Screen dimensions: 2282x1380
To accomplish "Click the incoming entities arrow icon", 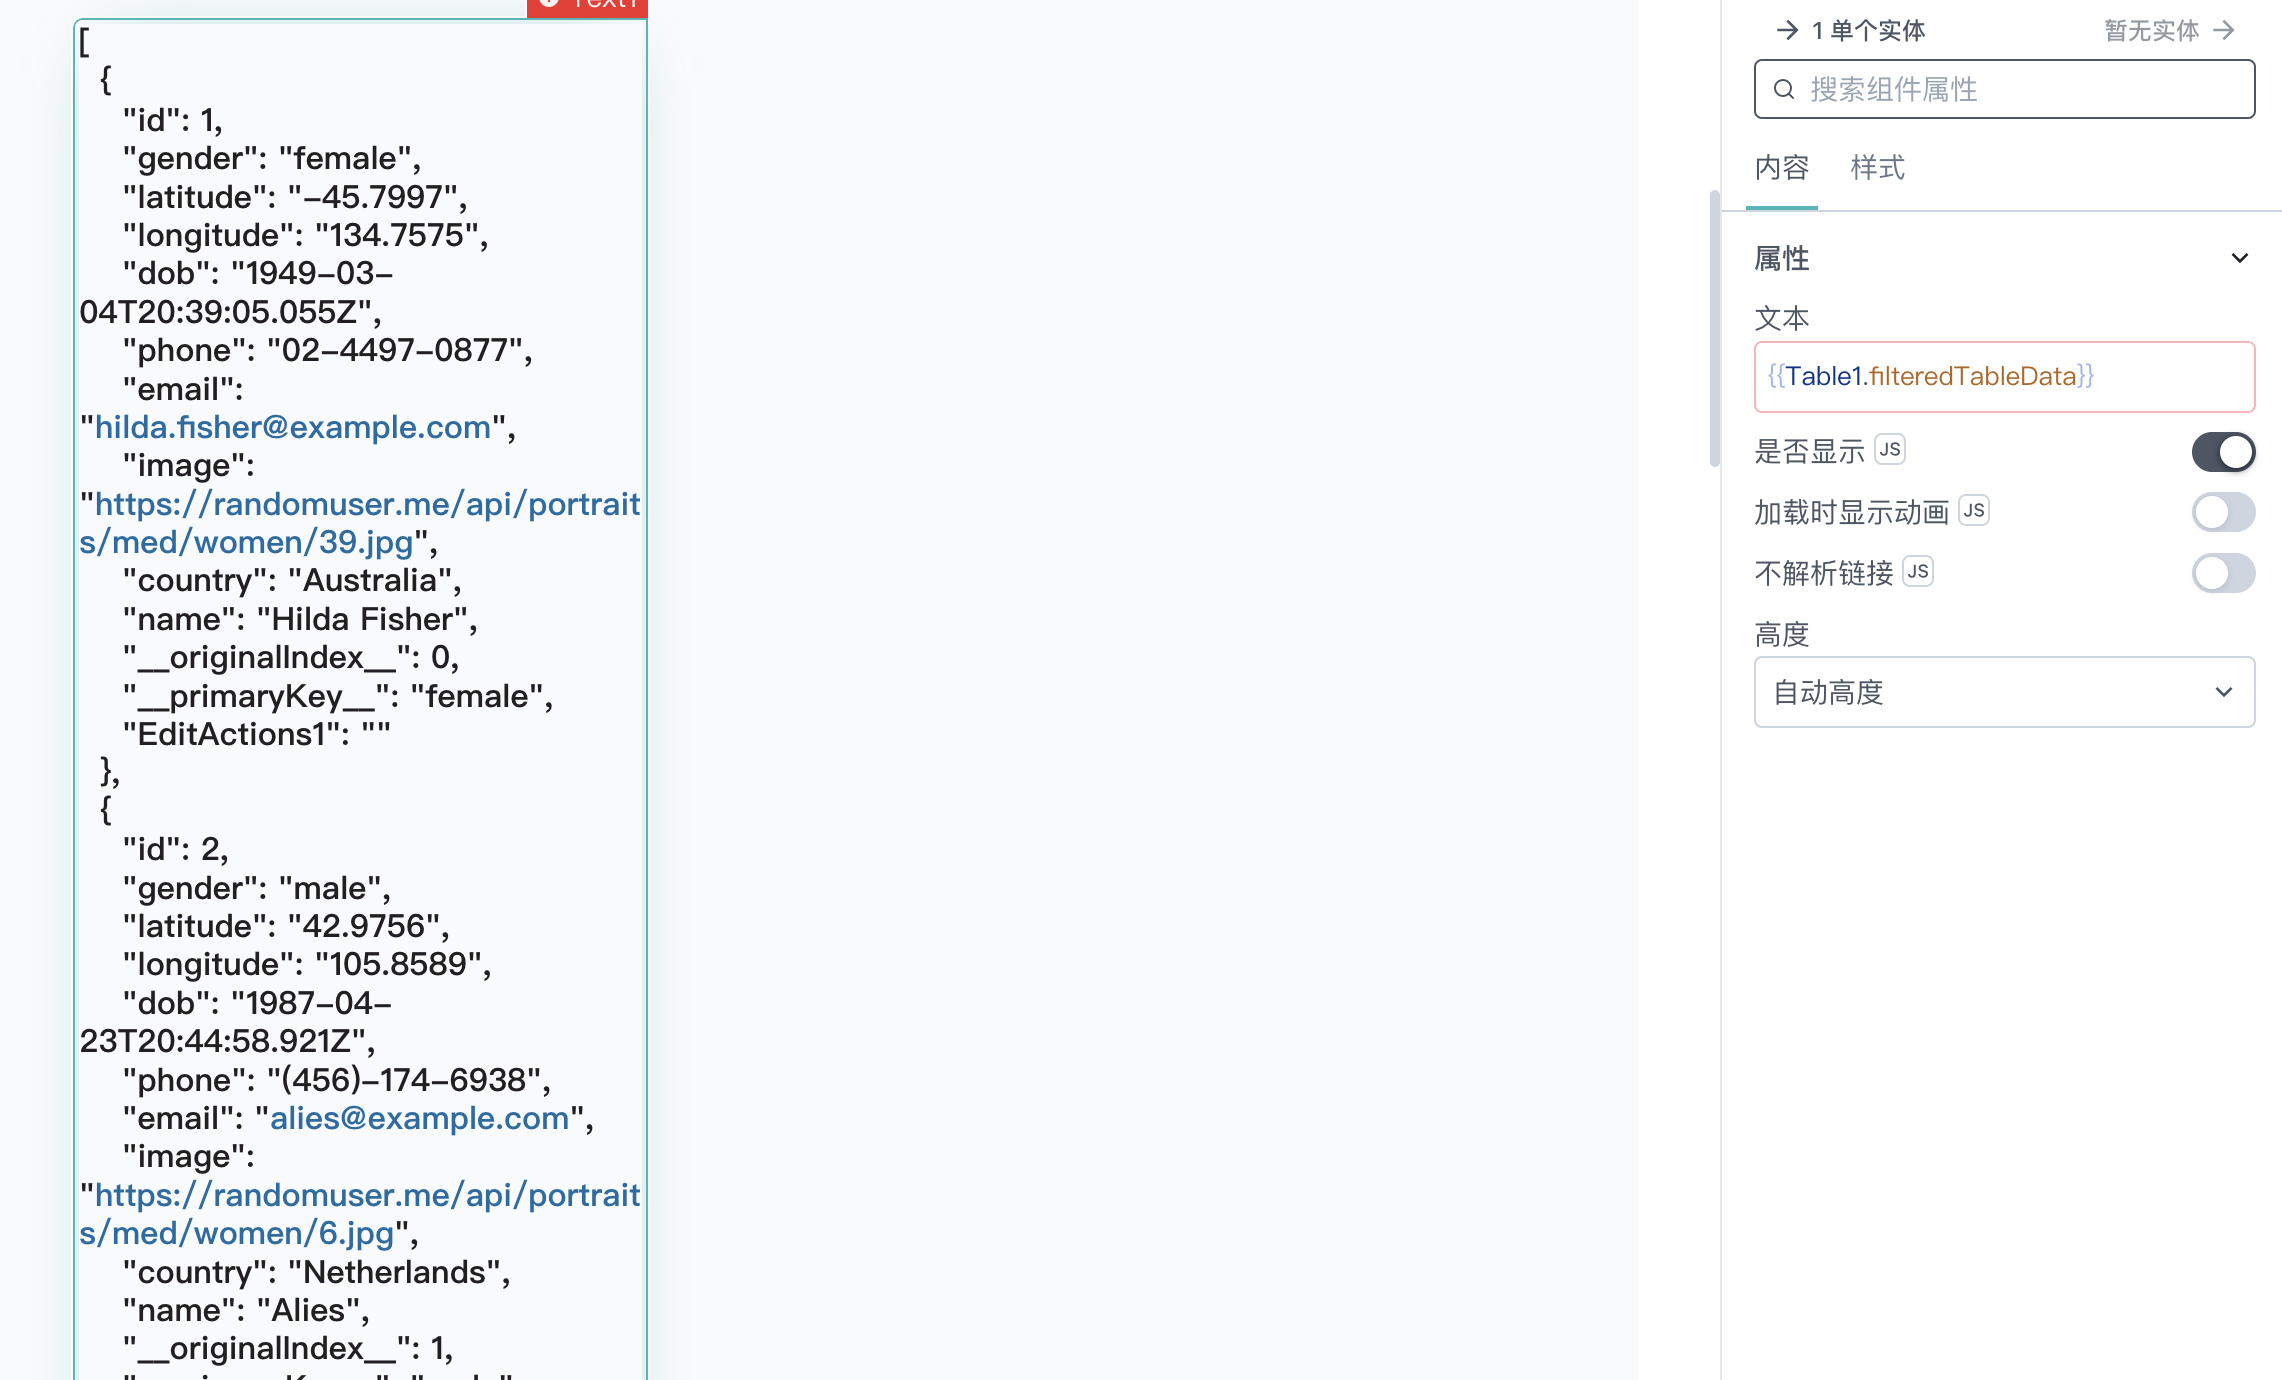I will (1787, 31).
